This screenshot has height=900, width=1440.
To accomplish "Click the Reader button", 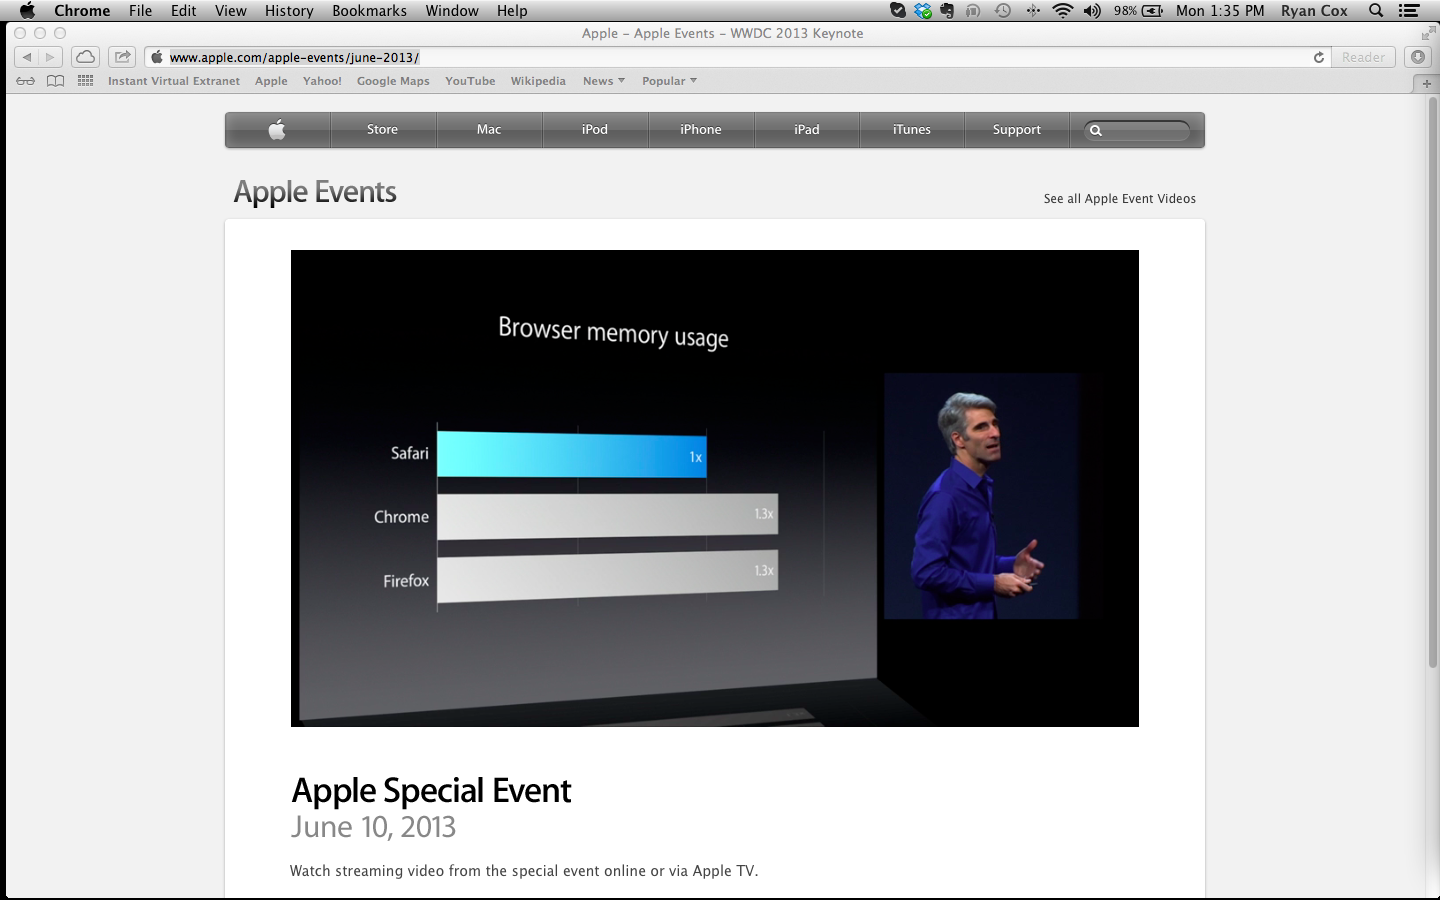I will (1364, 57).
